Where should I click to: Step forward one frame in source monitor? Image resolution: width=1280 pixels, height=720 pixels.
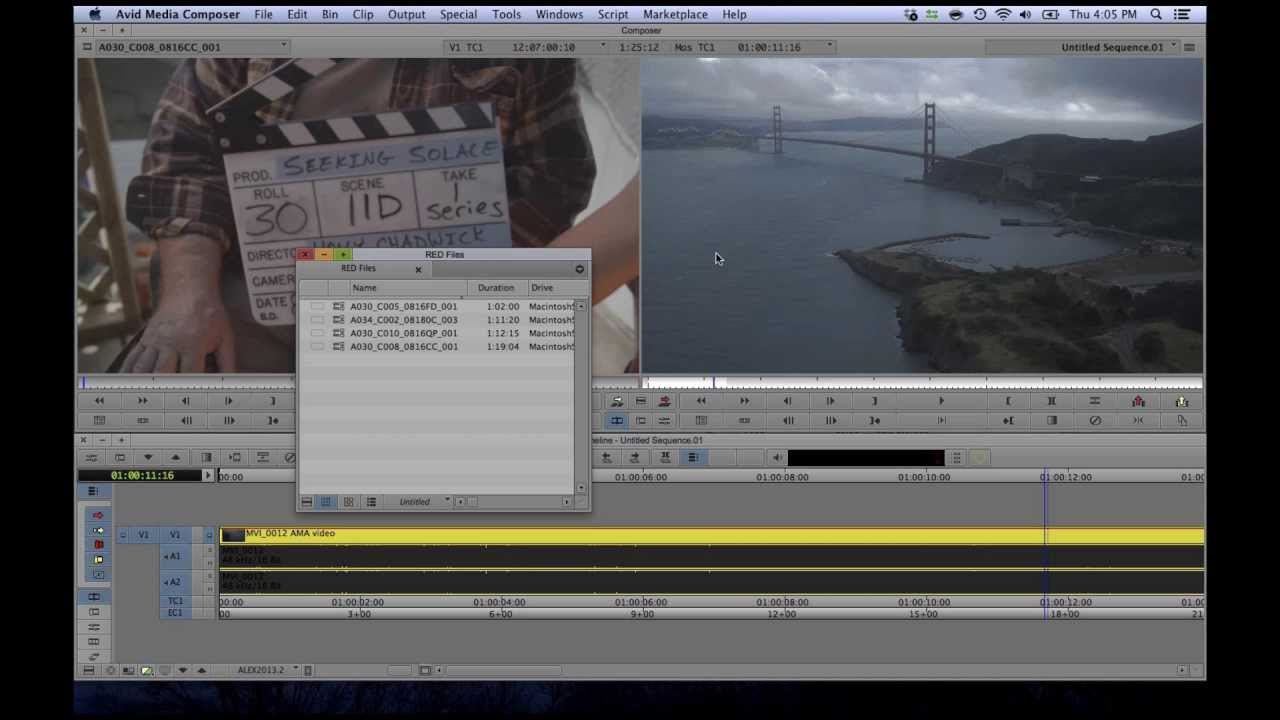coord(229,401)
